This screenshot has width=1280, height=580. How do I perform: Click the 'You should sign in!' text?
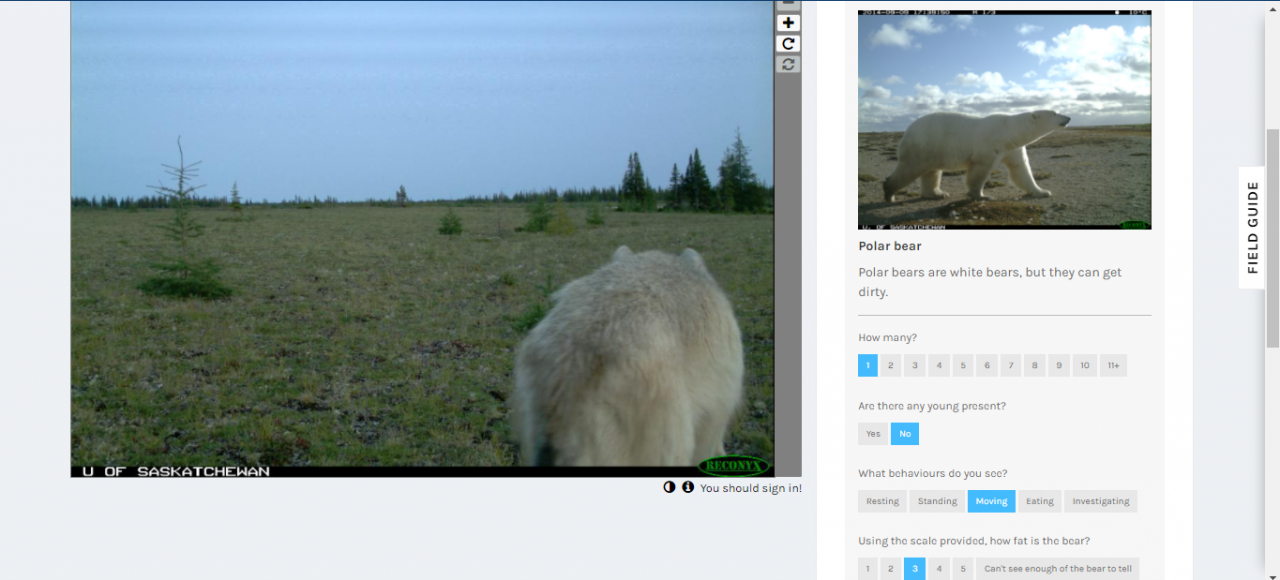click(x=751, y=488)
